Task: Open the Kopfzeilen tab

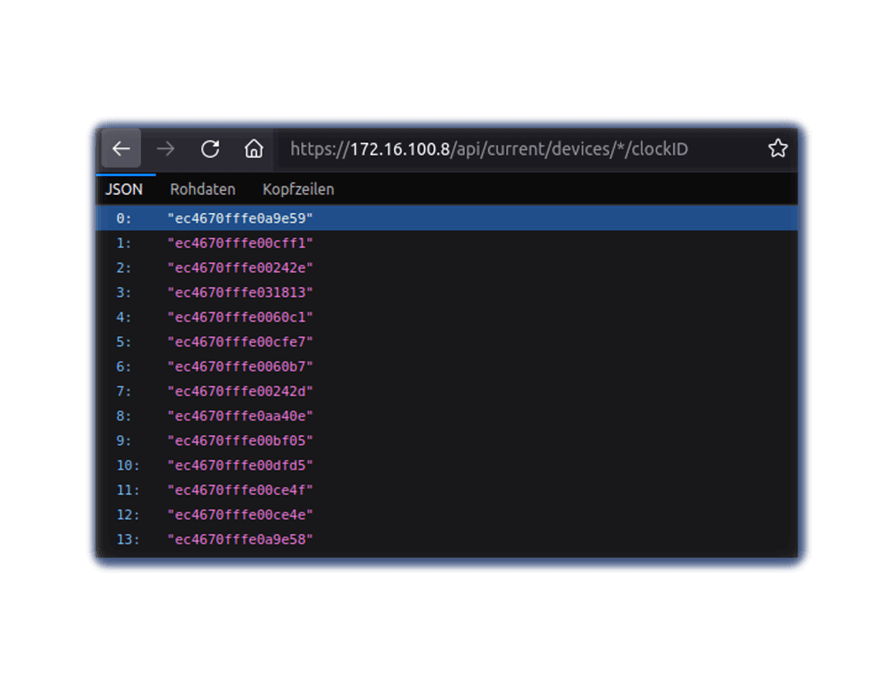Action: tap(299, 190)
